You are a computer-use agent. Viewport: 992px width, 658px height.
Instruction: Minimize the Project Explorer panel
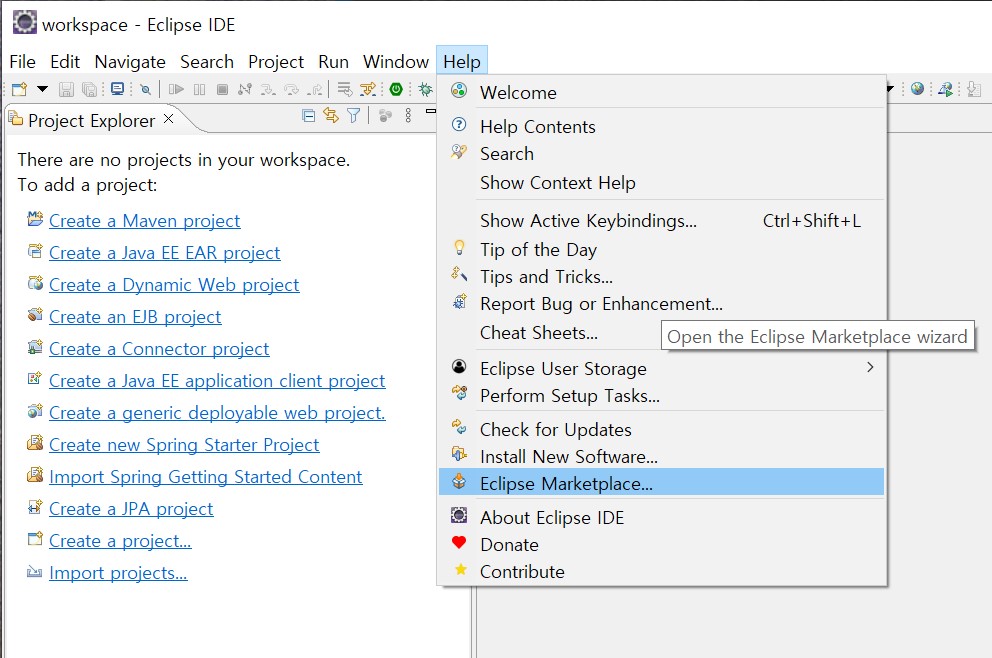coord(431,112)
